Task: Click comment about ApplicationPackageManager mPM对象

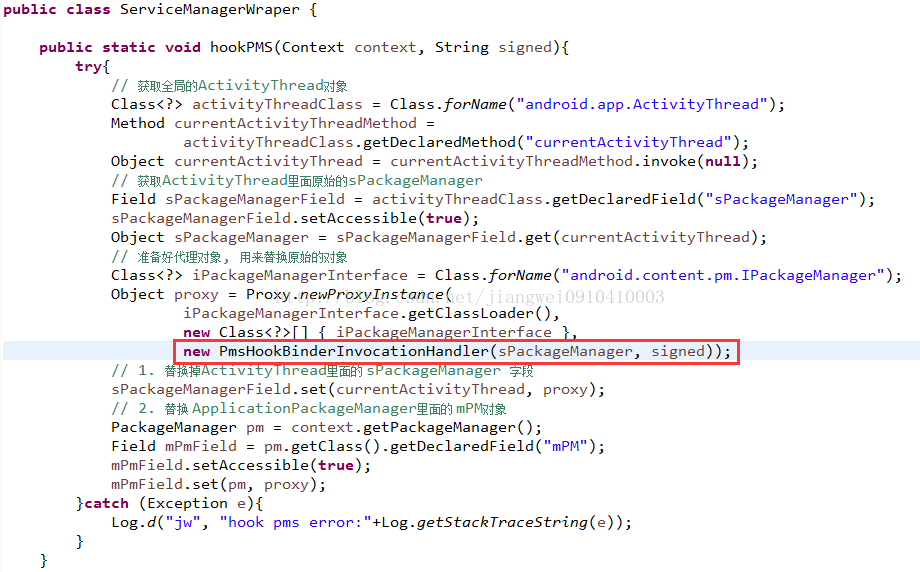Action: 309,409
